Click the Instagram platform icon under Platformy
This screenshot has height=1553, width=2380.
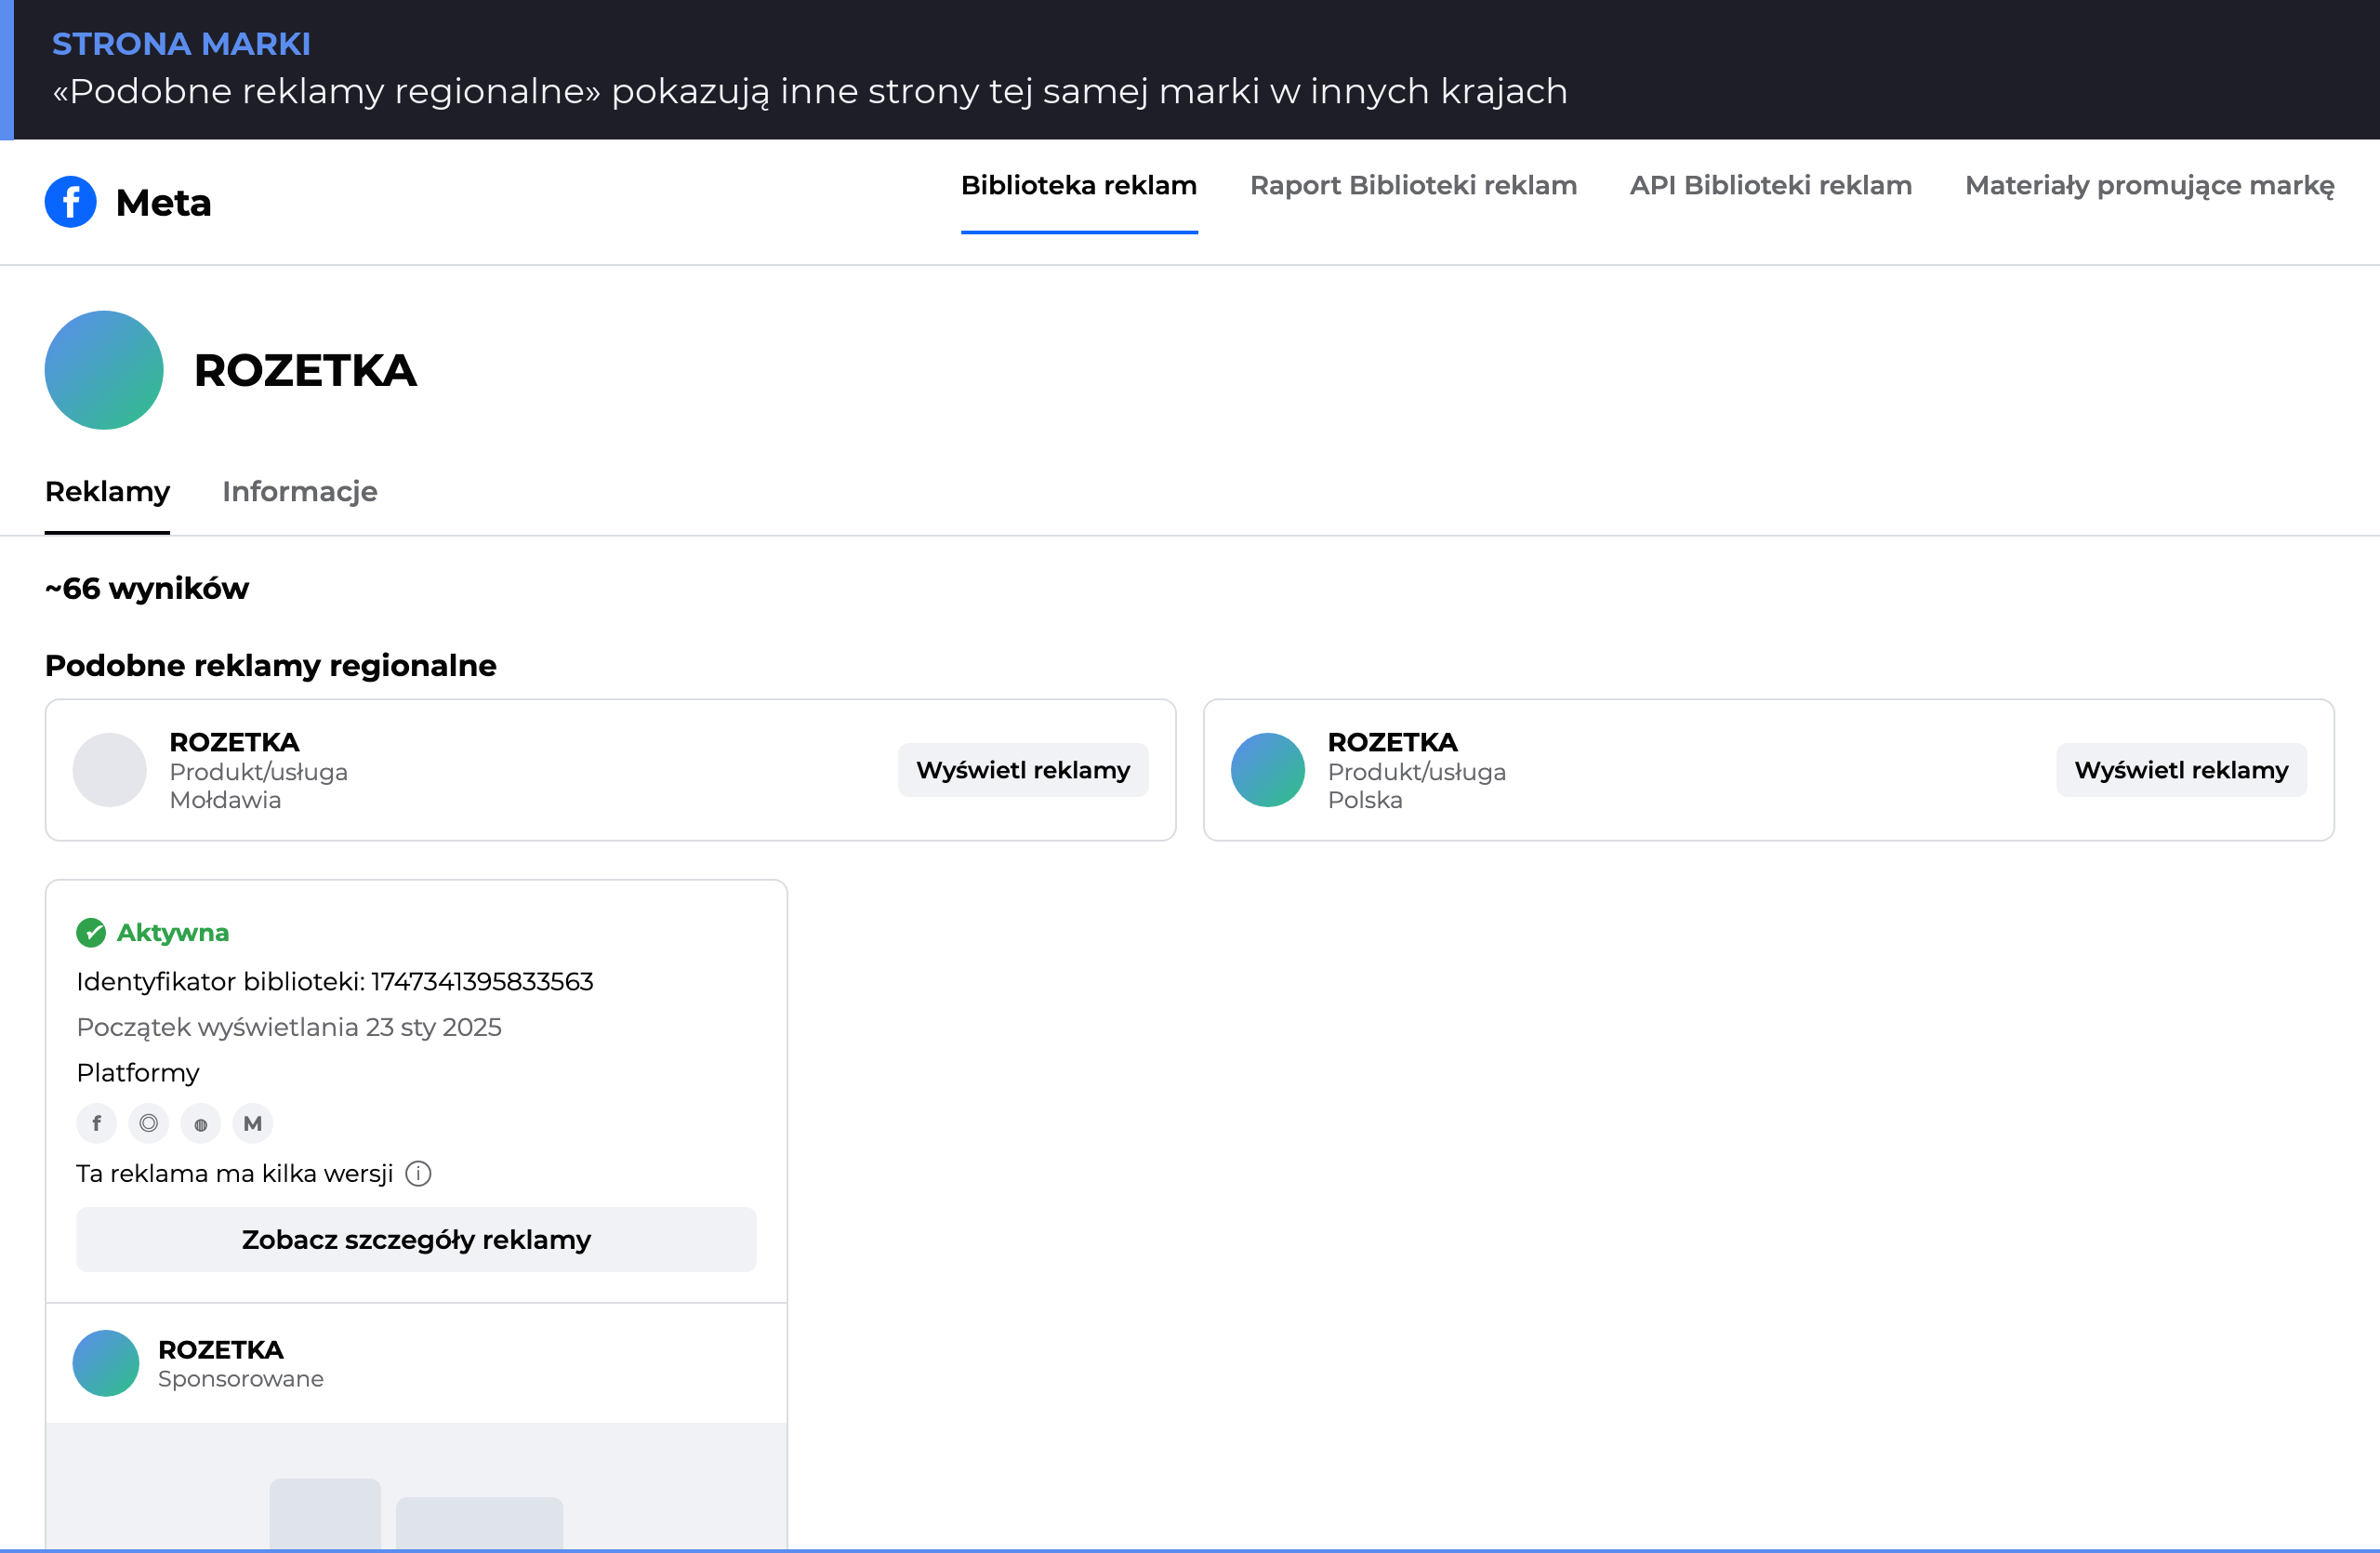(149, 1123)
